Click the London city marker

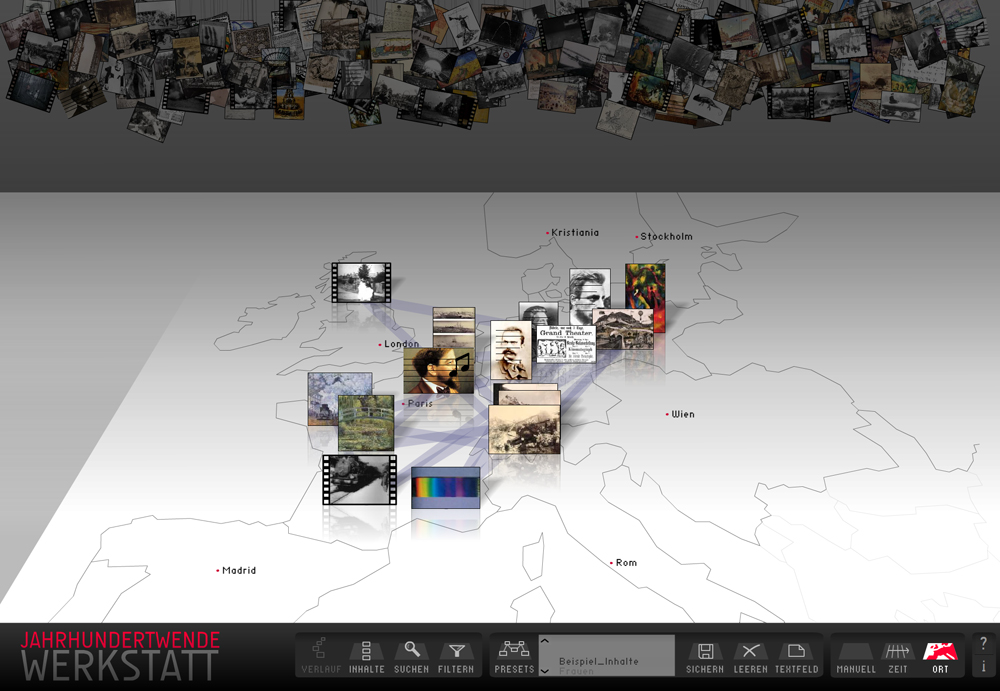pyautogui.click(x=399, y=344)
